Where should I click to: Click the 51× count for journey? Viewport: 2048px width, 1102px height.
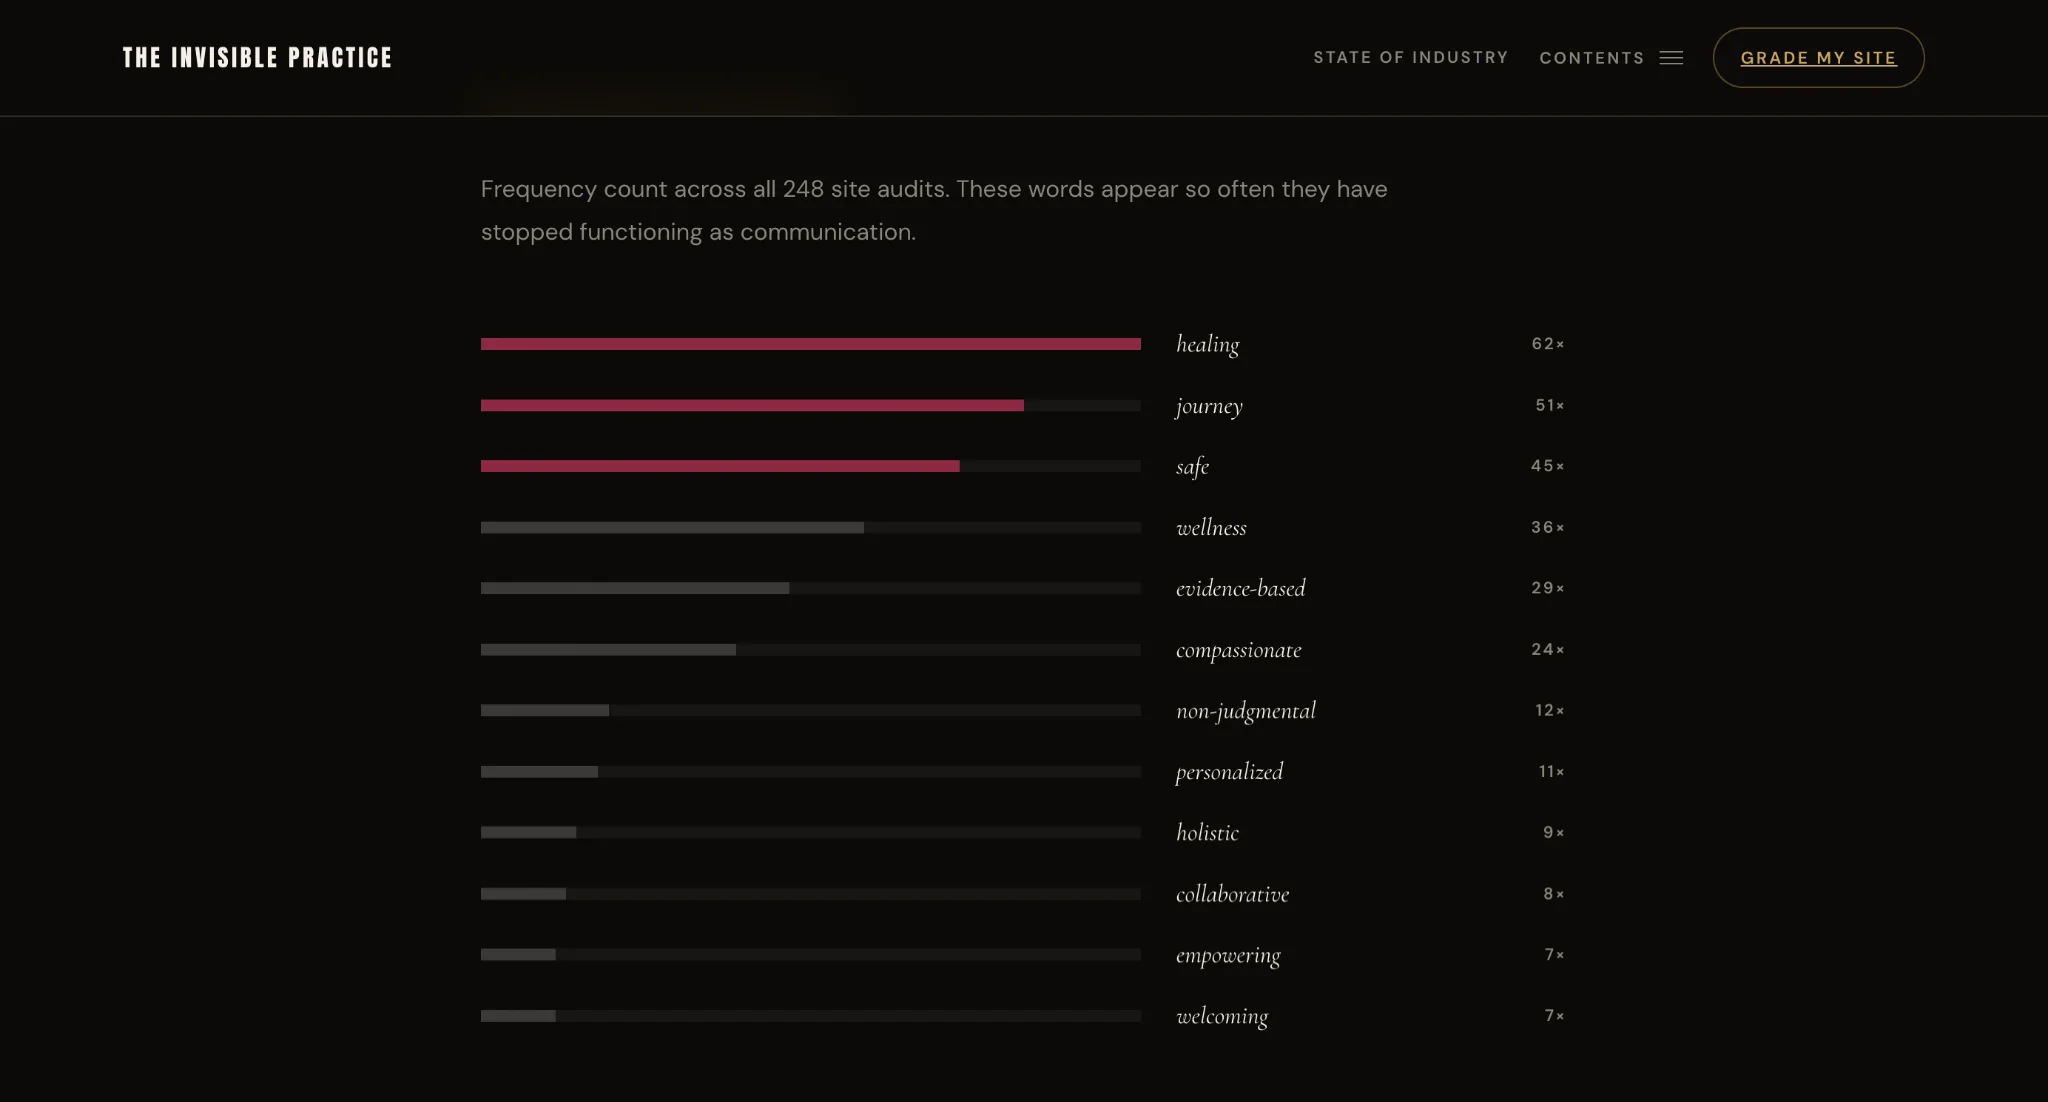point(1549,405)
